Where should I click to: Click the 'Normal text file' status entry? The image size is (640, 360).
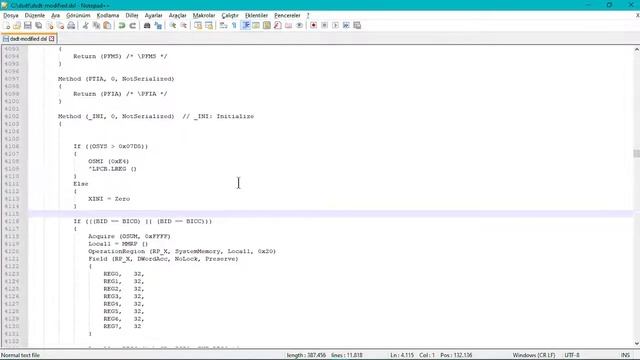point(20,355)
